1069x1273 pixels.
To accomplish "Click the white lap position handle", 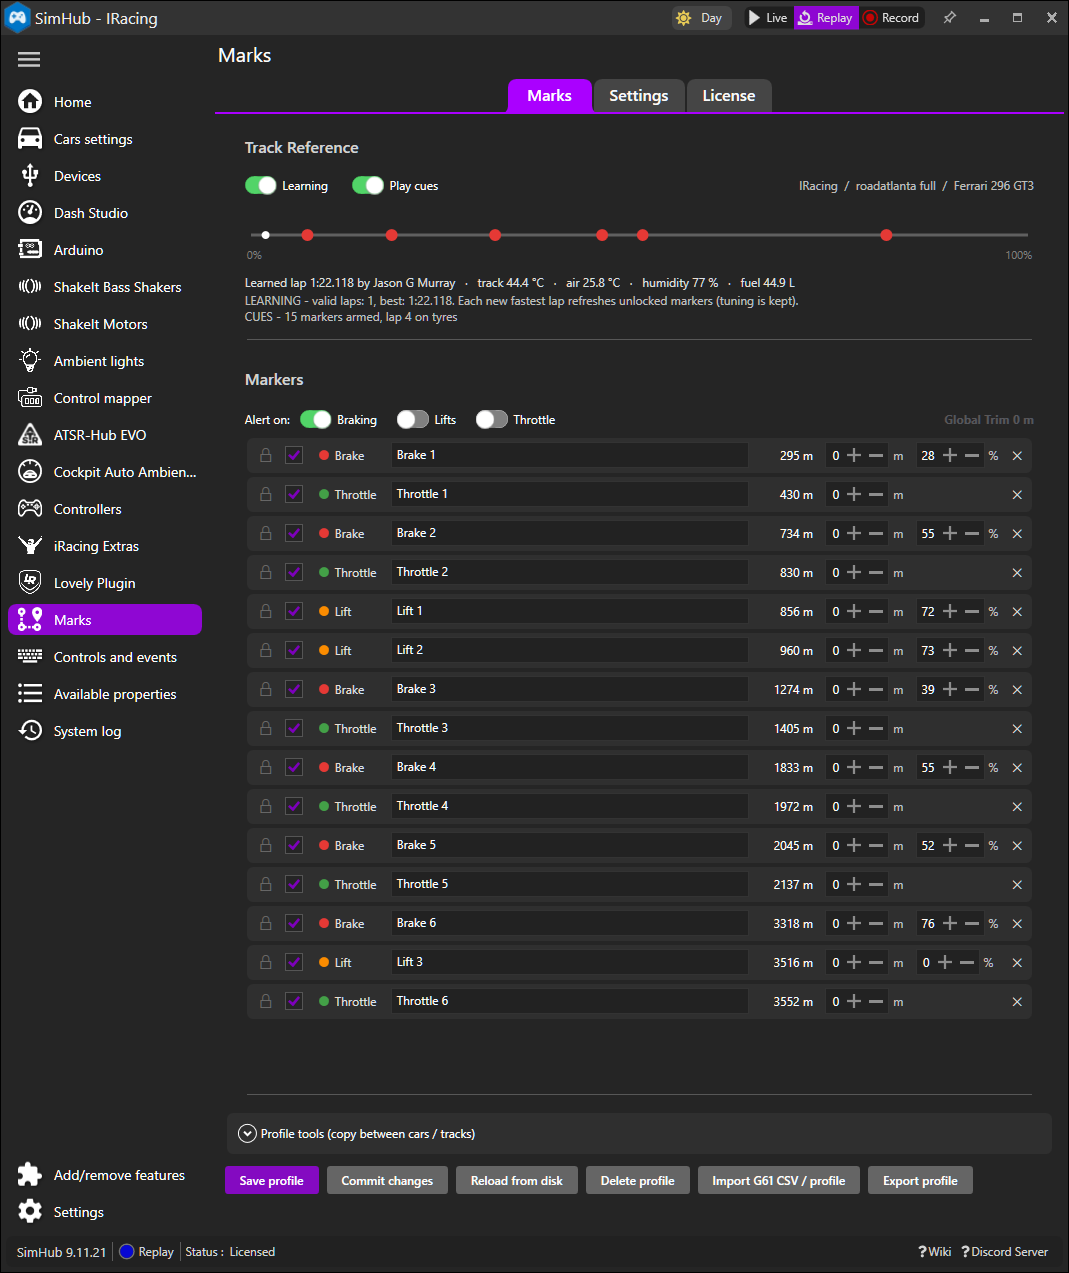I will coord(265,235).
